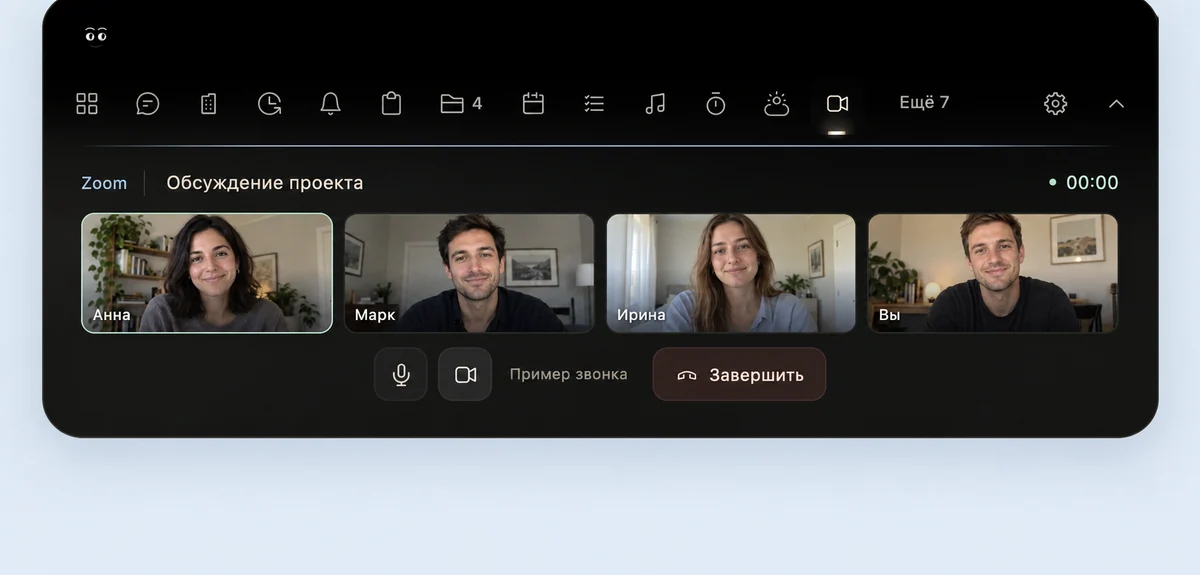Image resolution: width=1200 pixels, height=575 pixels.
Task: Open the chat bubble icon
Action: click(x=148, y=103)
